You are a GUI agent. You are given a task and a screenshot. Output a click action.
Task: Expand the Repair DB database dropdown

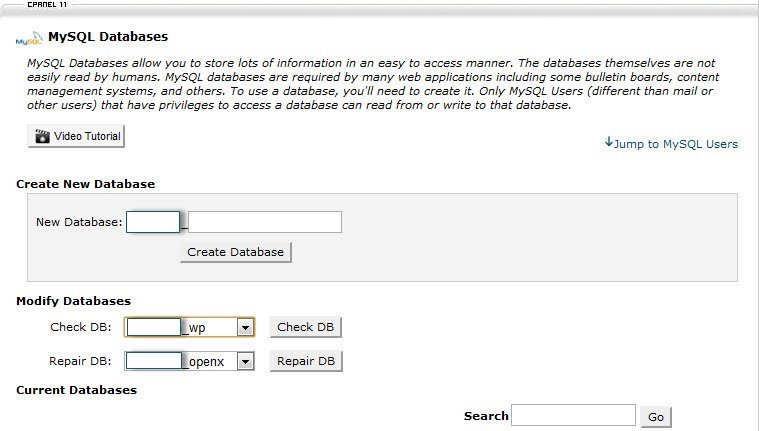tap(245, 361)
